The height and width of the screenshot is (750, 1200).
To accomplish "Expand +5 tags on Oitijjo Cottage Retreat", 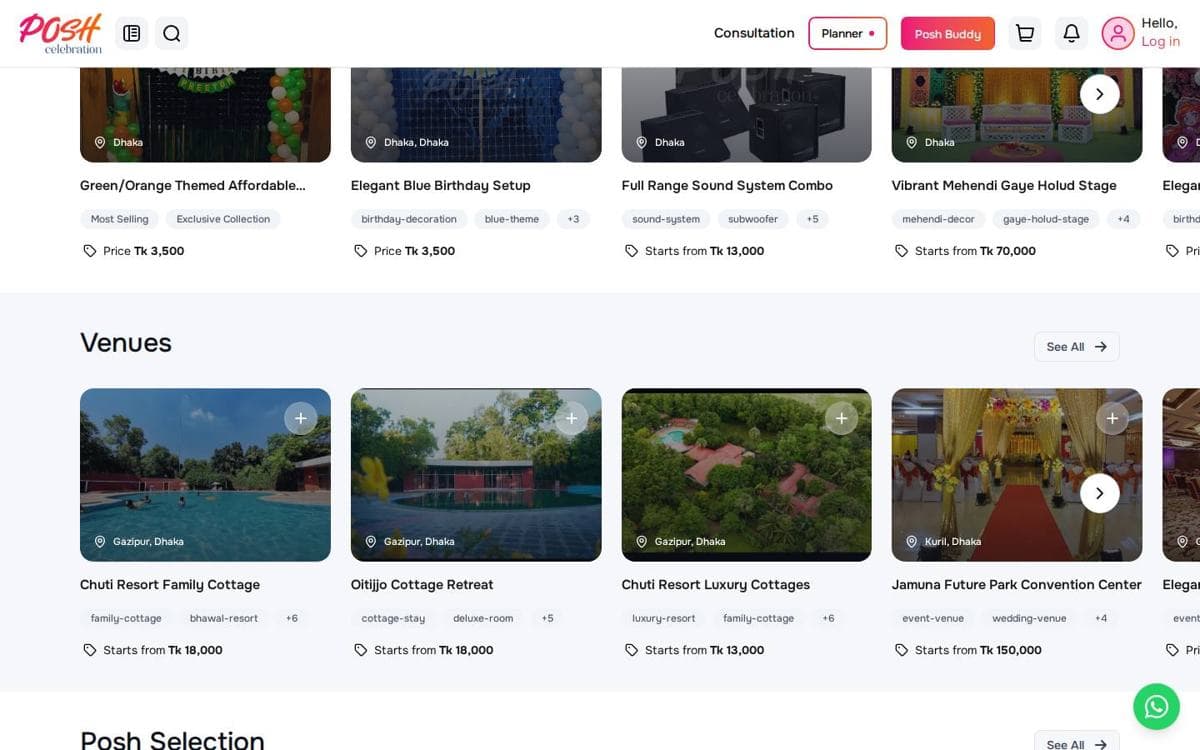I will coord(547,618).
